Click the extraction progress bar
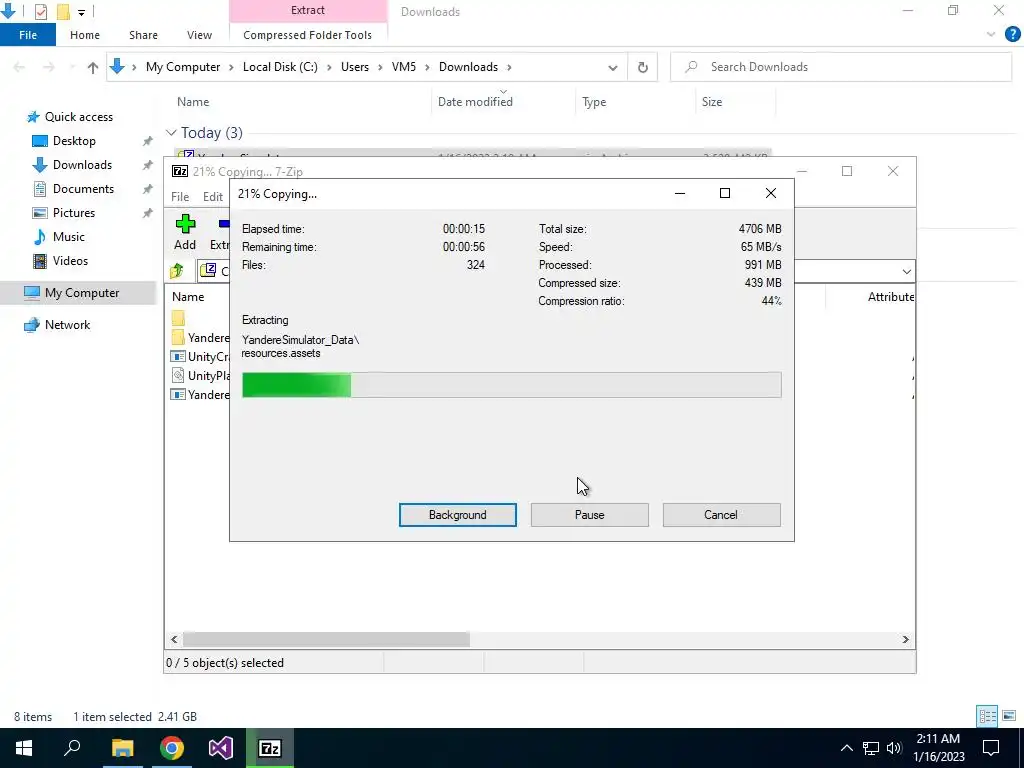Screen dimensions: 1024x768 coord(511,385)
